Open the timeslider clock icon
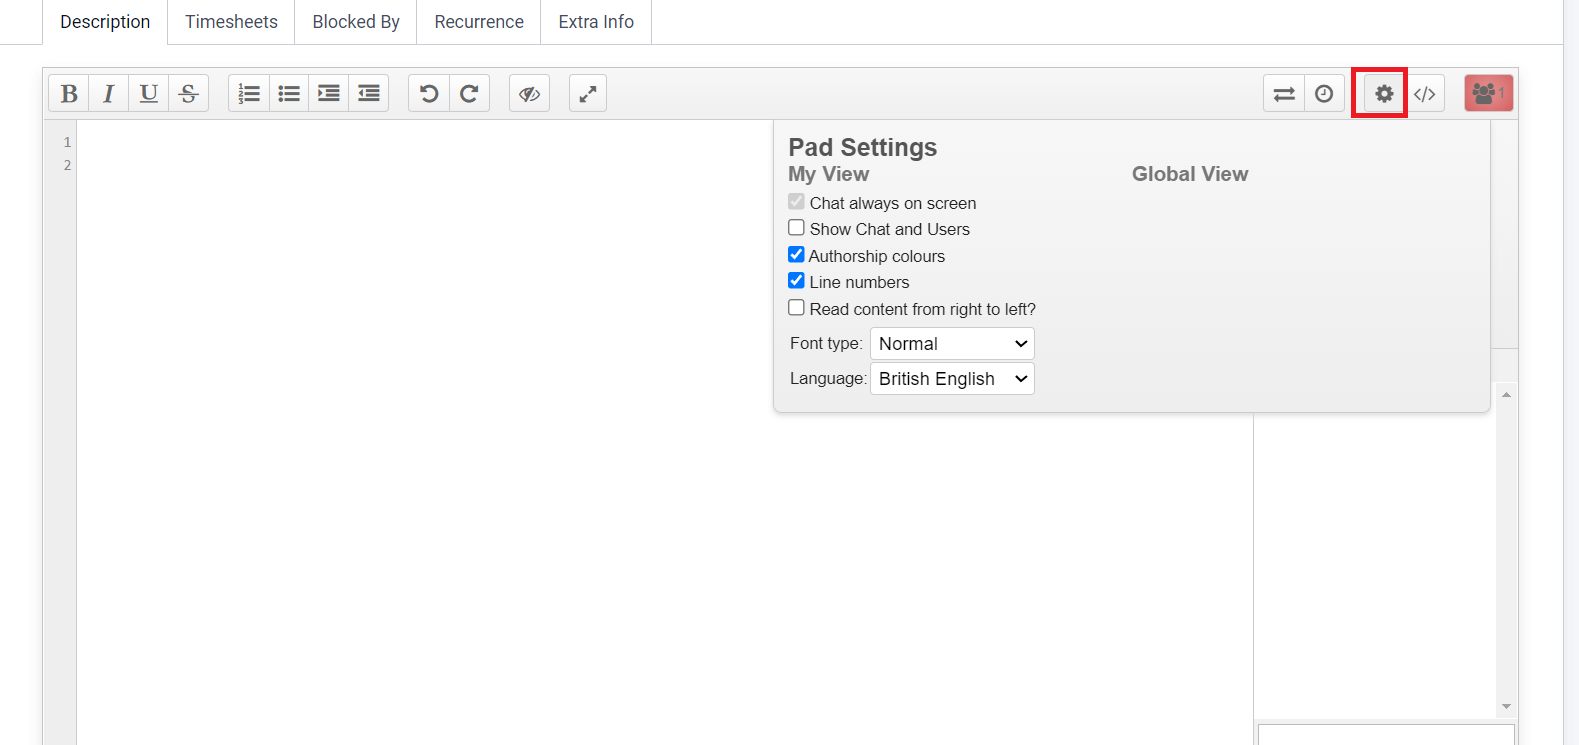 [x=1324, y=94]
